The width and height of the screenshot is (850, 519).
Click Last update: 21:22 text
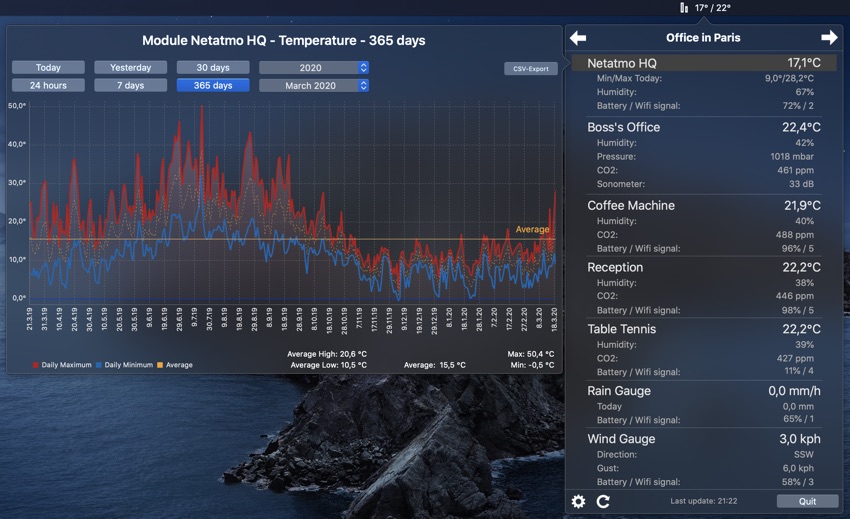[x=704, y=501]
